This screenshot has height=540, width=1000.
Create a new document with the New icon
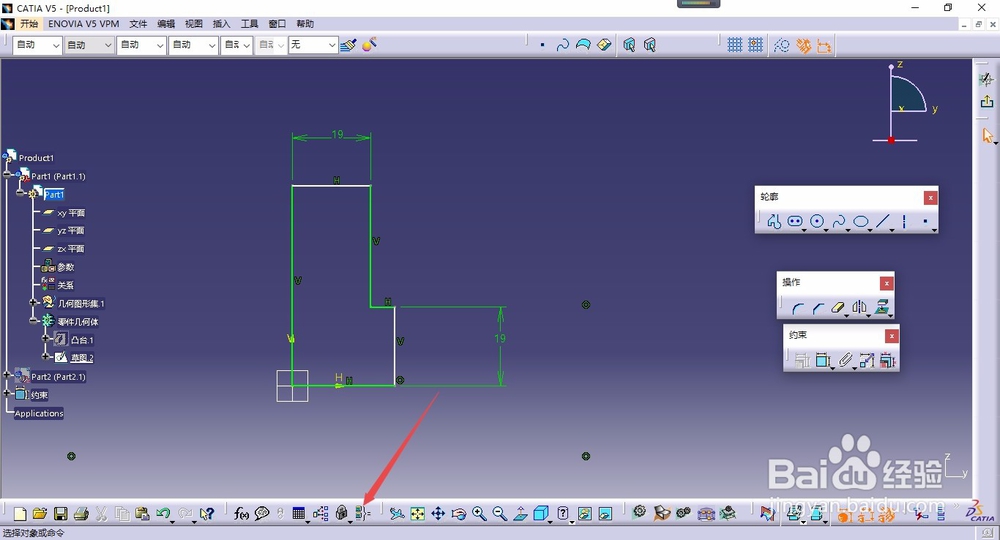coord(20,514)
